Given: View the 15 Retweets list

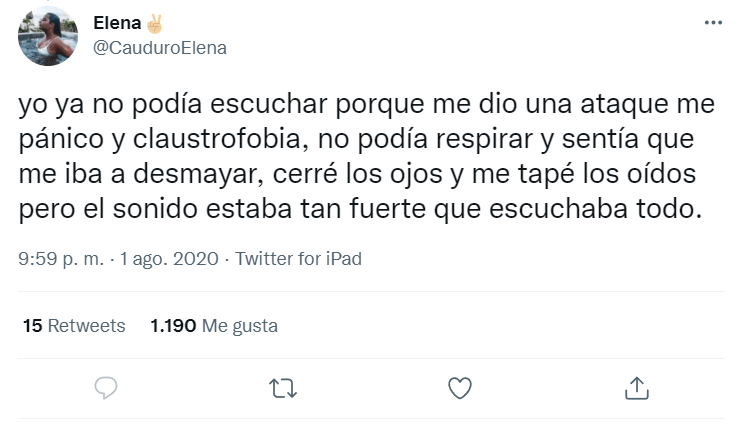Looking at the screenshot, I should click(x=73, y=326).
